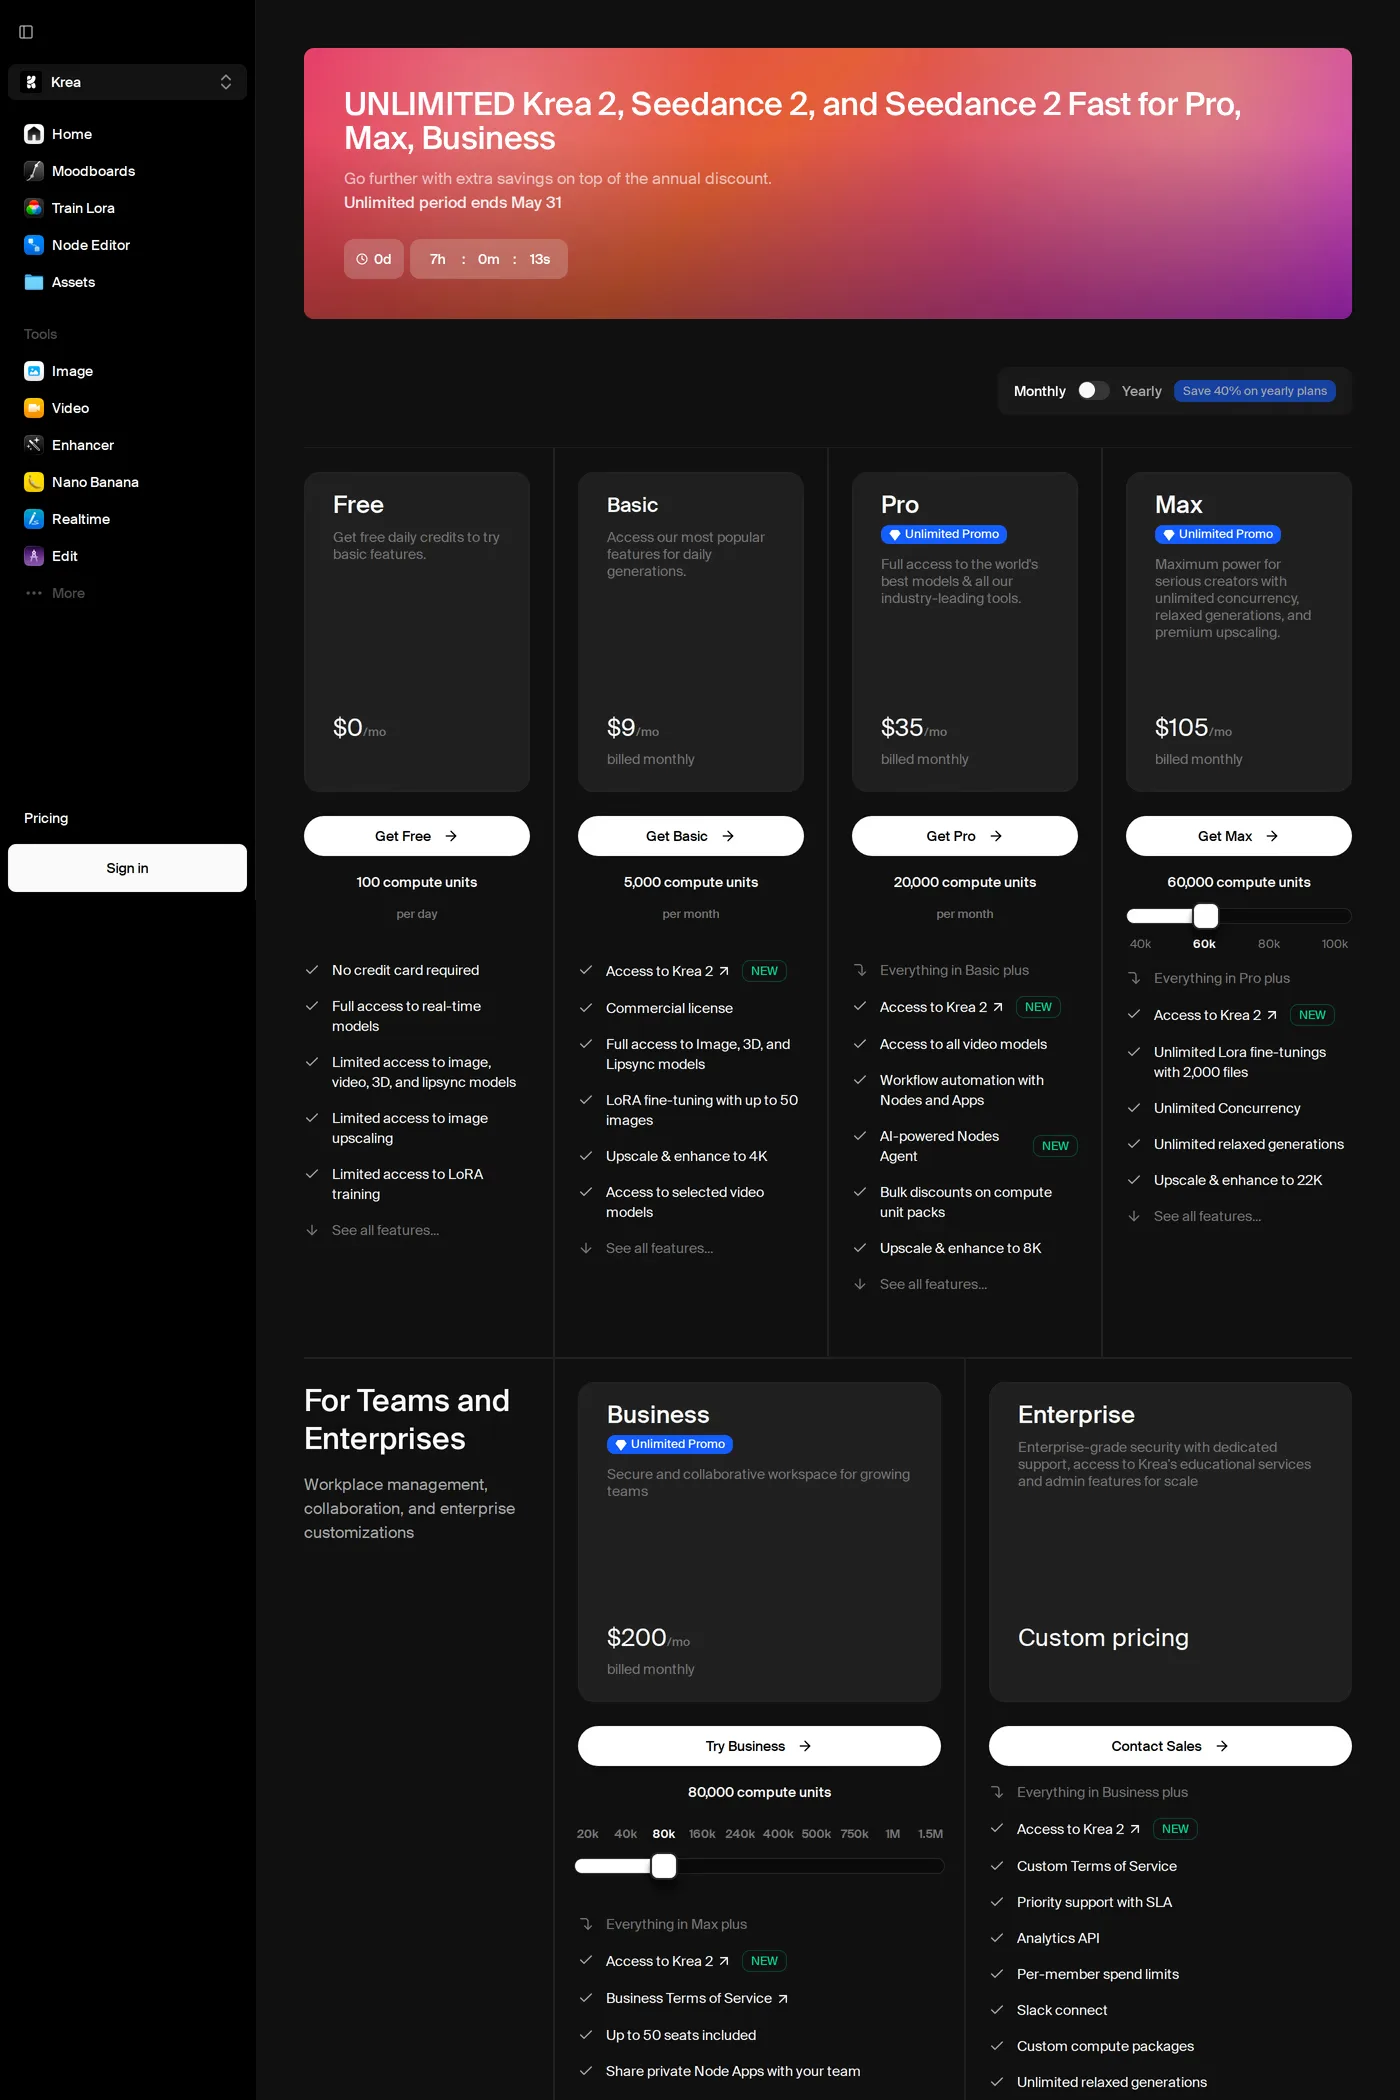This screenshot has height=2100, width=1400.
Task: Select 40k on the Max plan slider scale
Action: pyautogui.click(x=1140, y=944)
